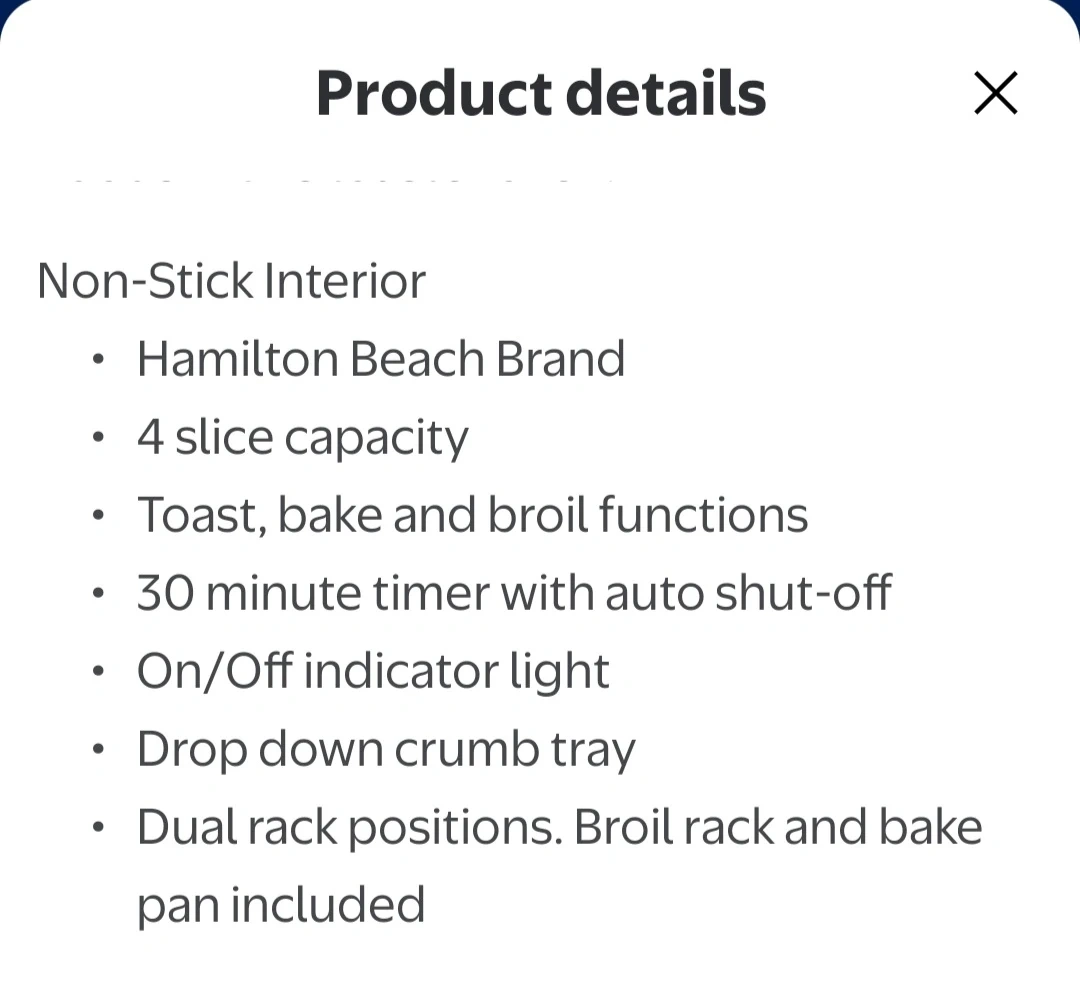Click the On/Off indicator light item
The width and height of the screenshot is (1080, 1005).
(373, 671)
